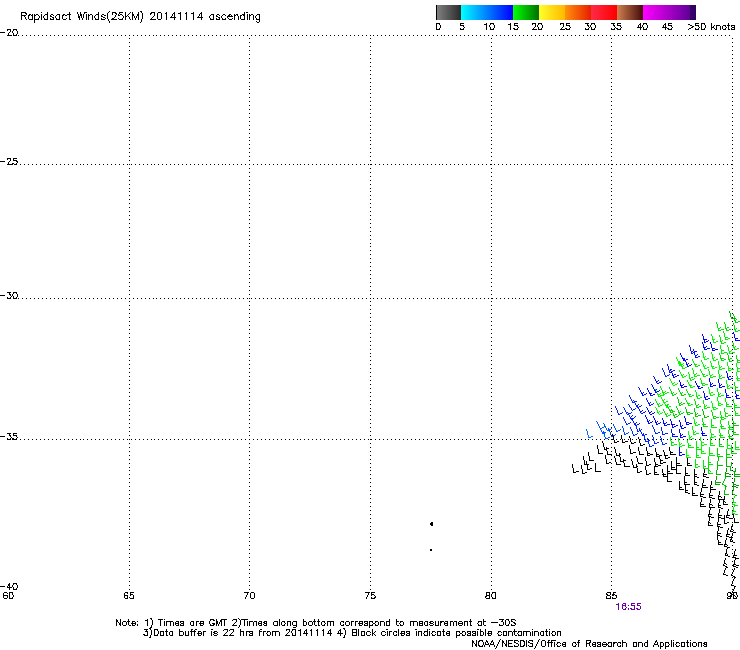Click the orange 25-30 knots color band

pos(578,12)
